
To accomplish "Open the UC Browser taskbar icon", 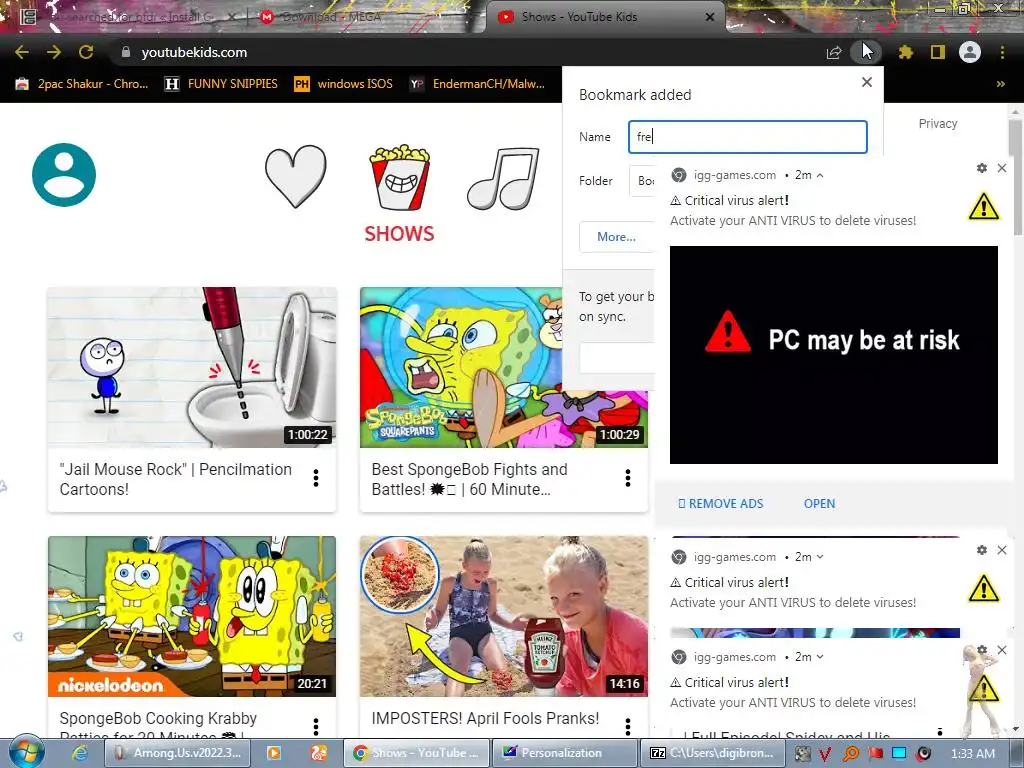I will [x=319, y=753].
